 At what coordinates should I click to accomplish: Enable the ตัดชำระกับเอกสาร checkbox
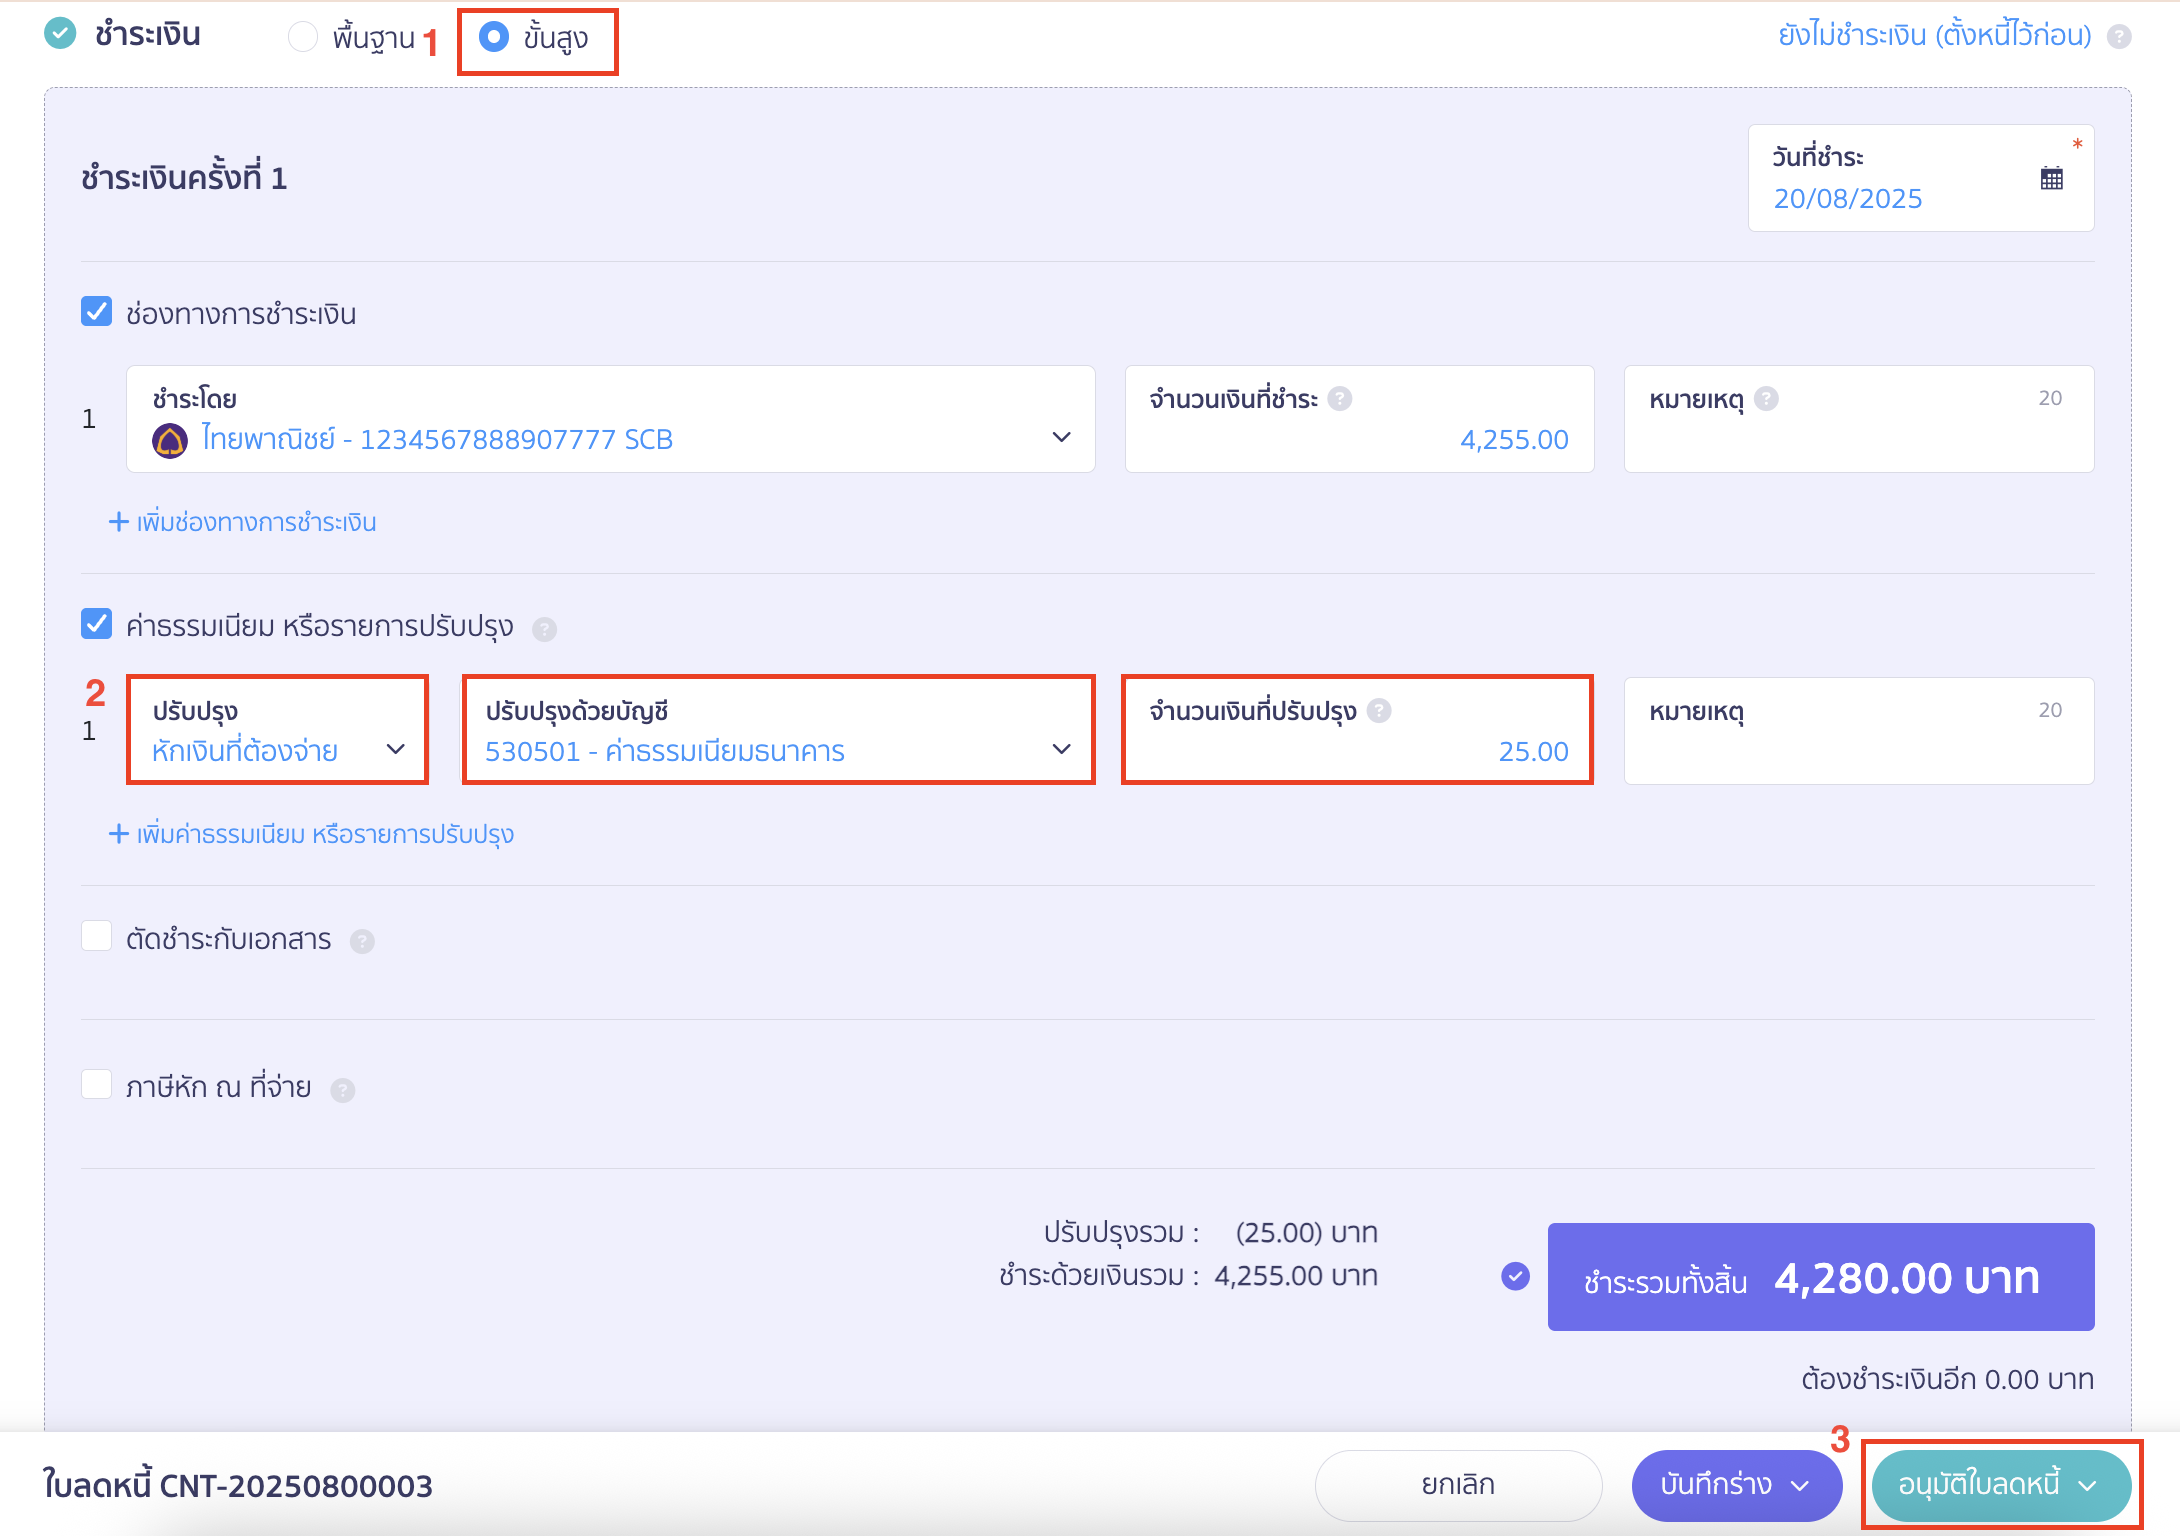[96, 936]
